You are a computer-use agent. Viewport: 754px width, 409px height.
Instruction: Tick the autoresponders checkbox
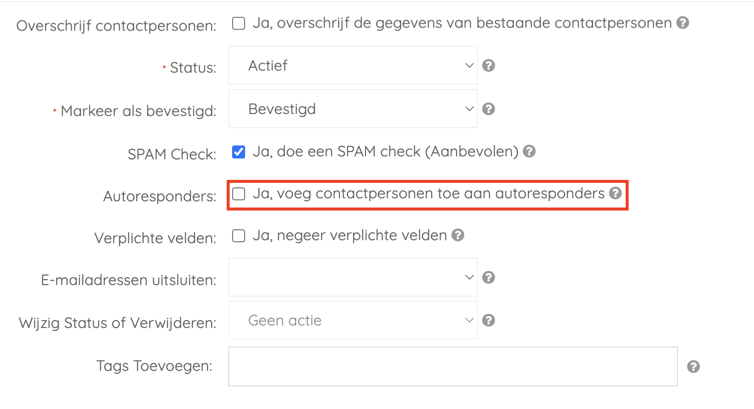(x=239, y=194)
